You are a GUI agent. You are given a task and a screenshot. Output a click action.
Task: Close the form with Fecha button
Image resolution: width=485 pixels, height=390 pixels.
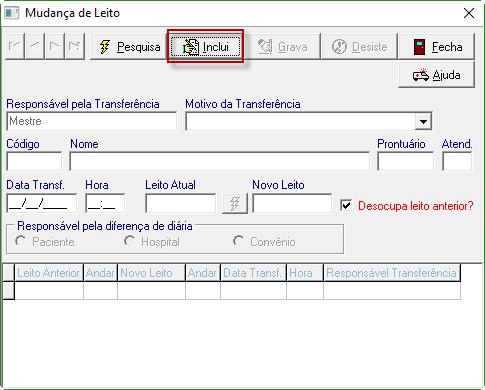coord(436,47)
